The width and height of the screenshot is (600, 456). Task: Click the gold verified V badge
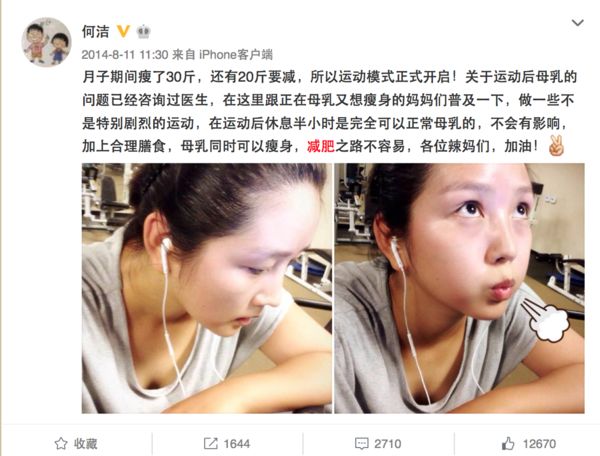(123, 31)
